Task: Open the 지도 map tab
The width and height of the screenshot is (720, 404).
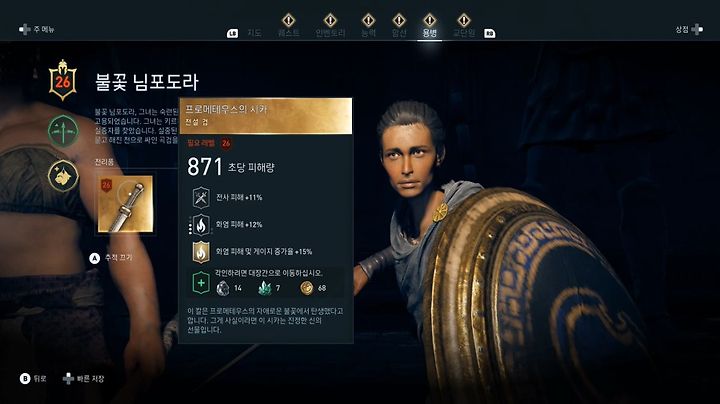Action: (254, 33)
